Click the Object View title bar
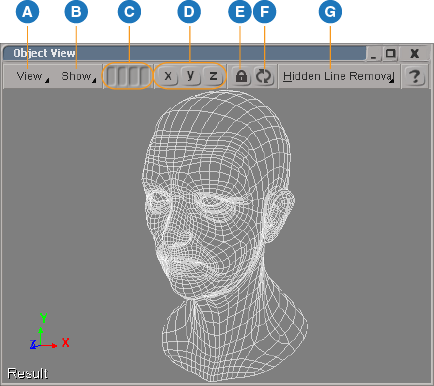Viewport: 434px width, 386px height. pos(184,53)
